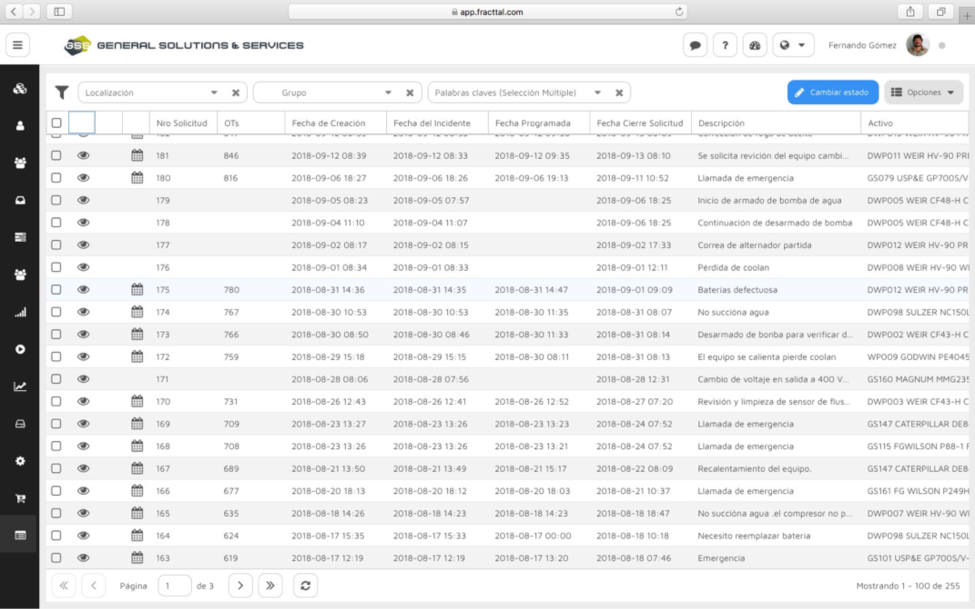Click the question mark help icon
The height and width of the screenshot is (609, 975).
tap(725, 45)
